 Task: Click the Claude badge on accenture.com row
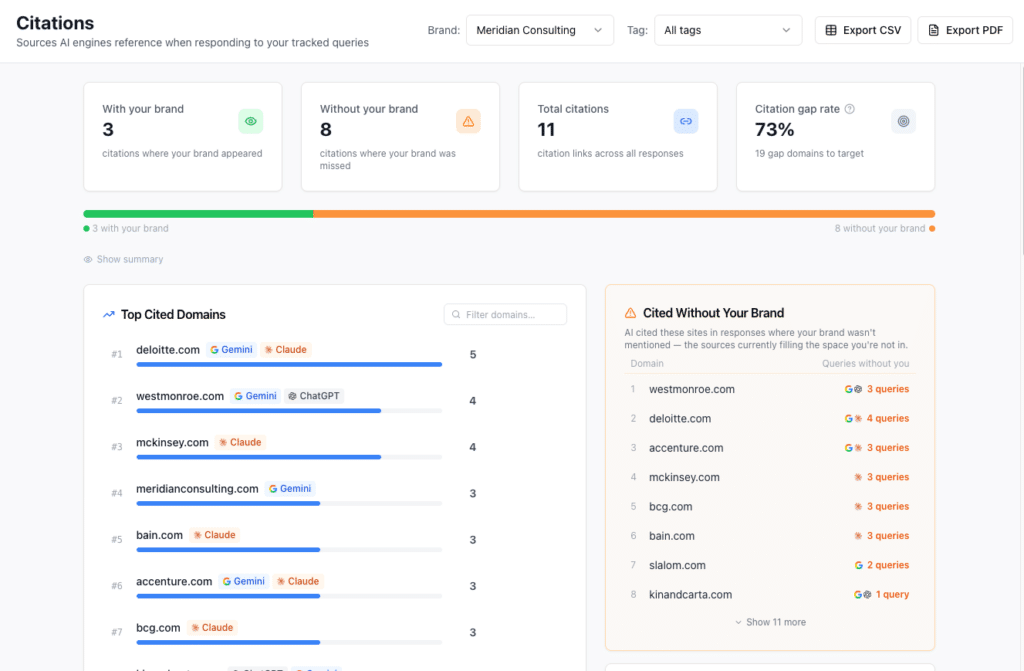point(298,581)
